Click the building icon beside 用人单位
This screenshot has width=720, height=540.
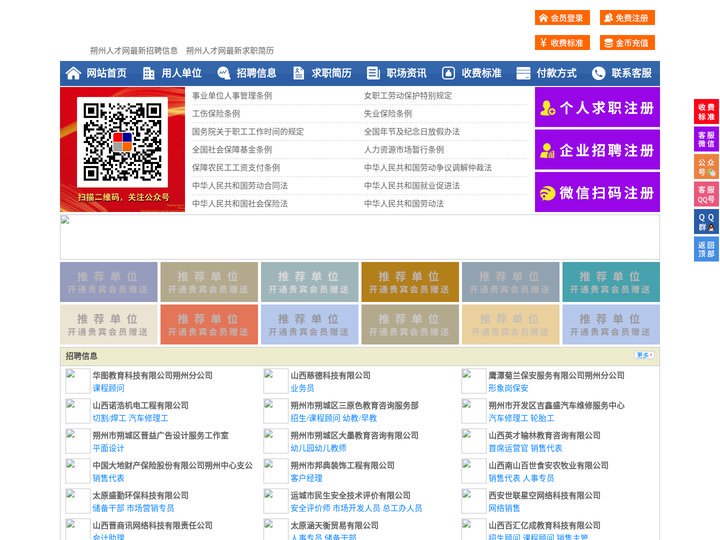148,73
